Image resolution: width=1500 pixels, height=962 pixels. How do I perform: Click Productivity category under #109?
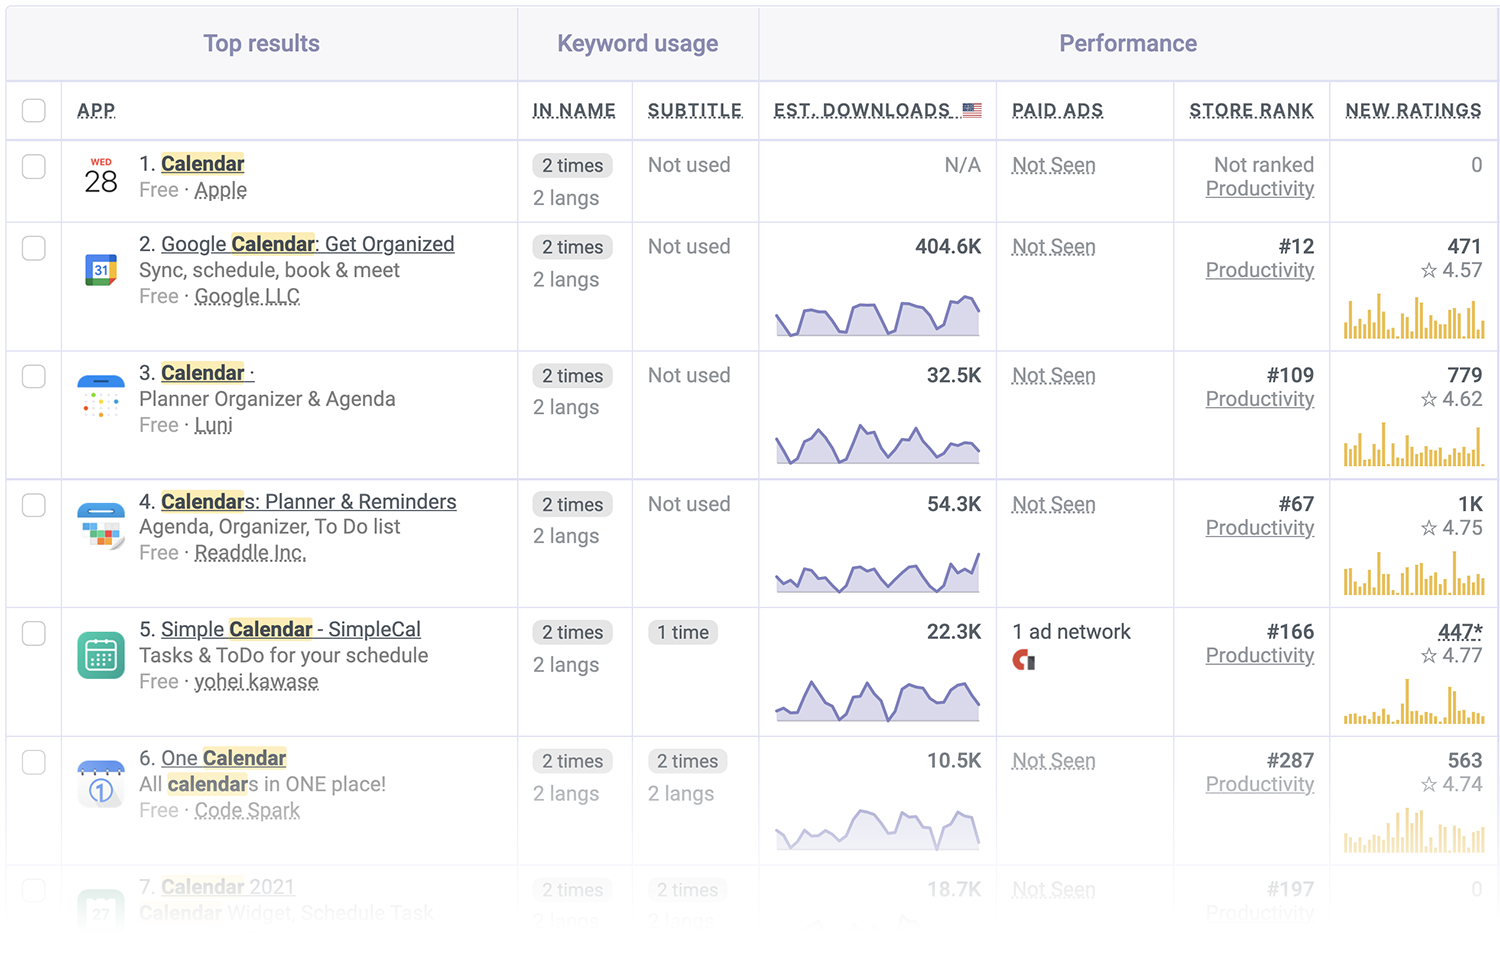(x=1260, y=399)
